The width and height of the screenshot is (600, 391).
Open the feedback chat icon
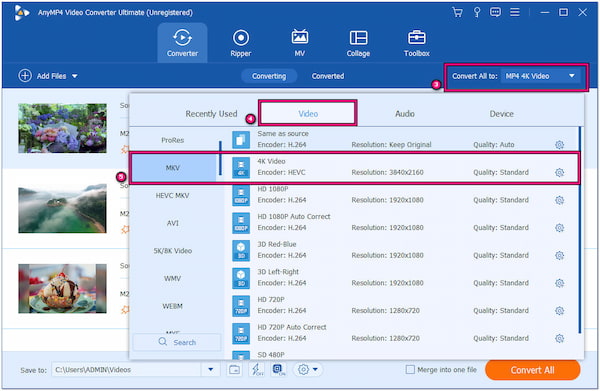(495, 12)
